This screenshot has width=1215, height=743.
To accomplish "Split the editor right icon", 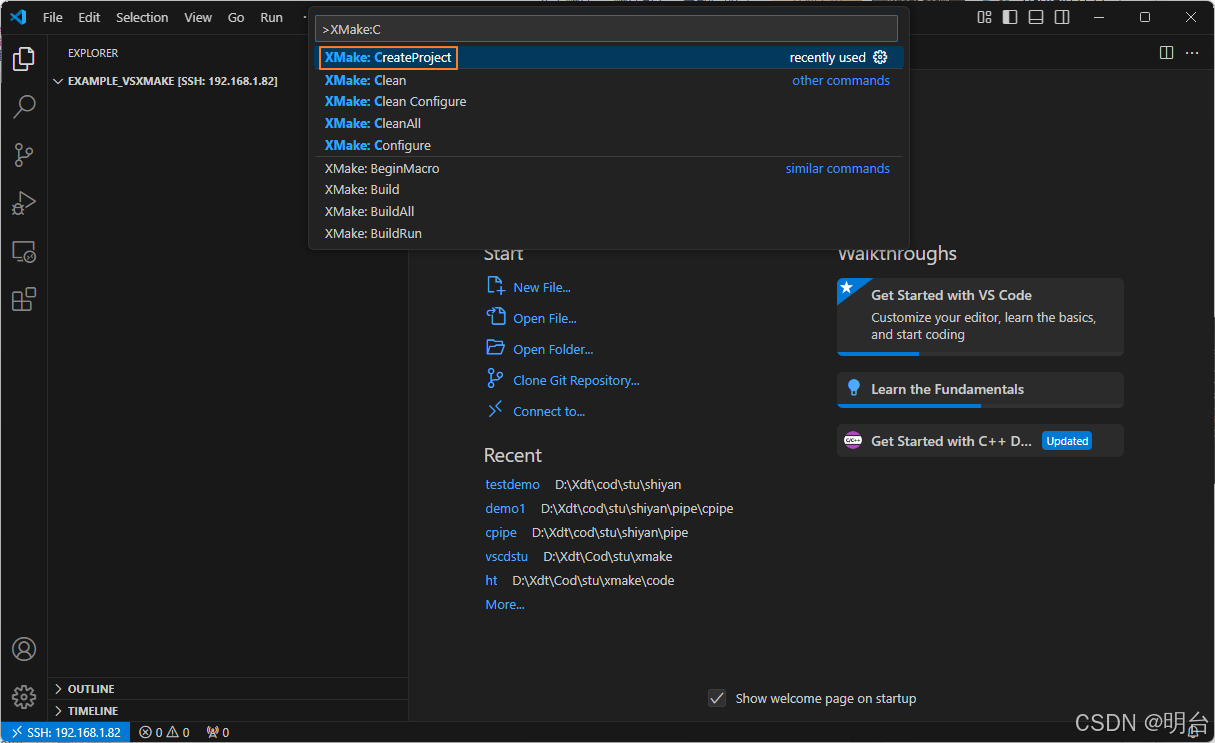I will tap(1166, 53).
